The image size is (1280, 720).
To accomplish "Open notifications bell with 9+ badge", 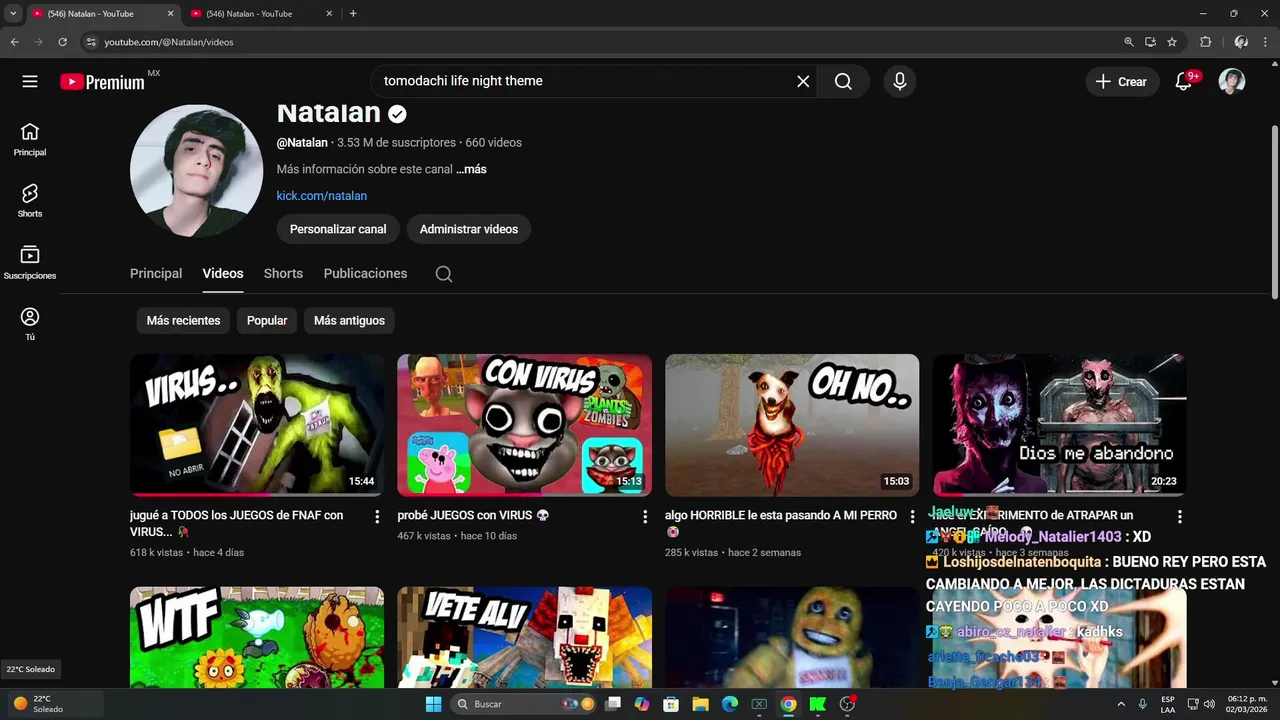I will (x=1184, y=81).
